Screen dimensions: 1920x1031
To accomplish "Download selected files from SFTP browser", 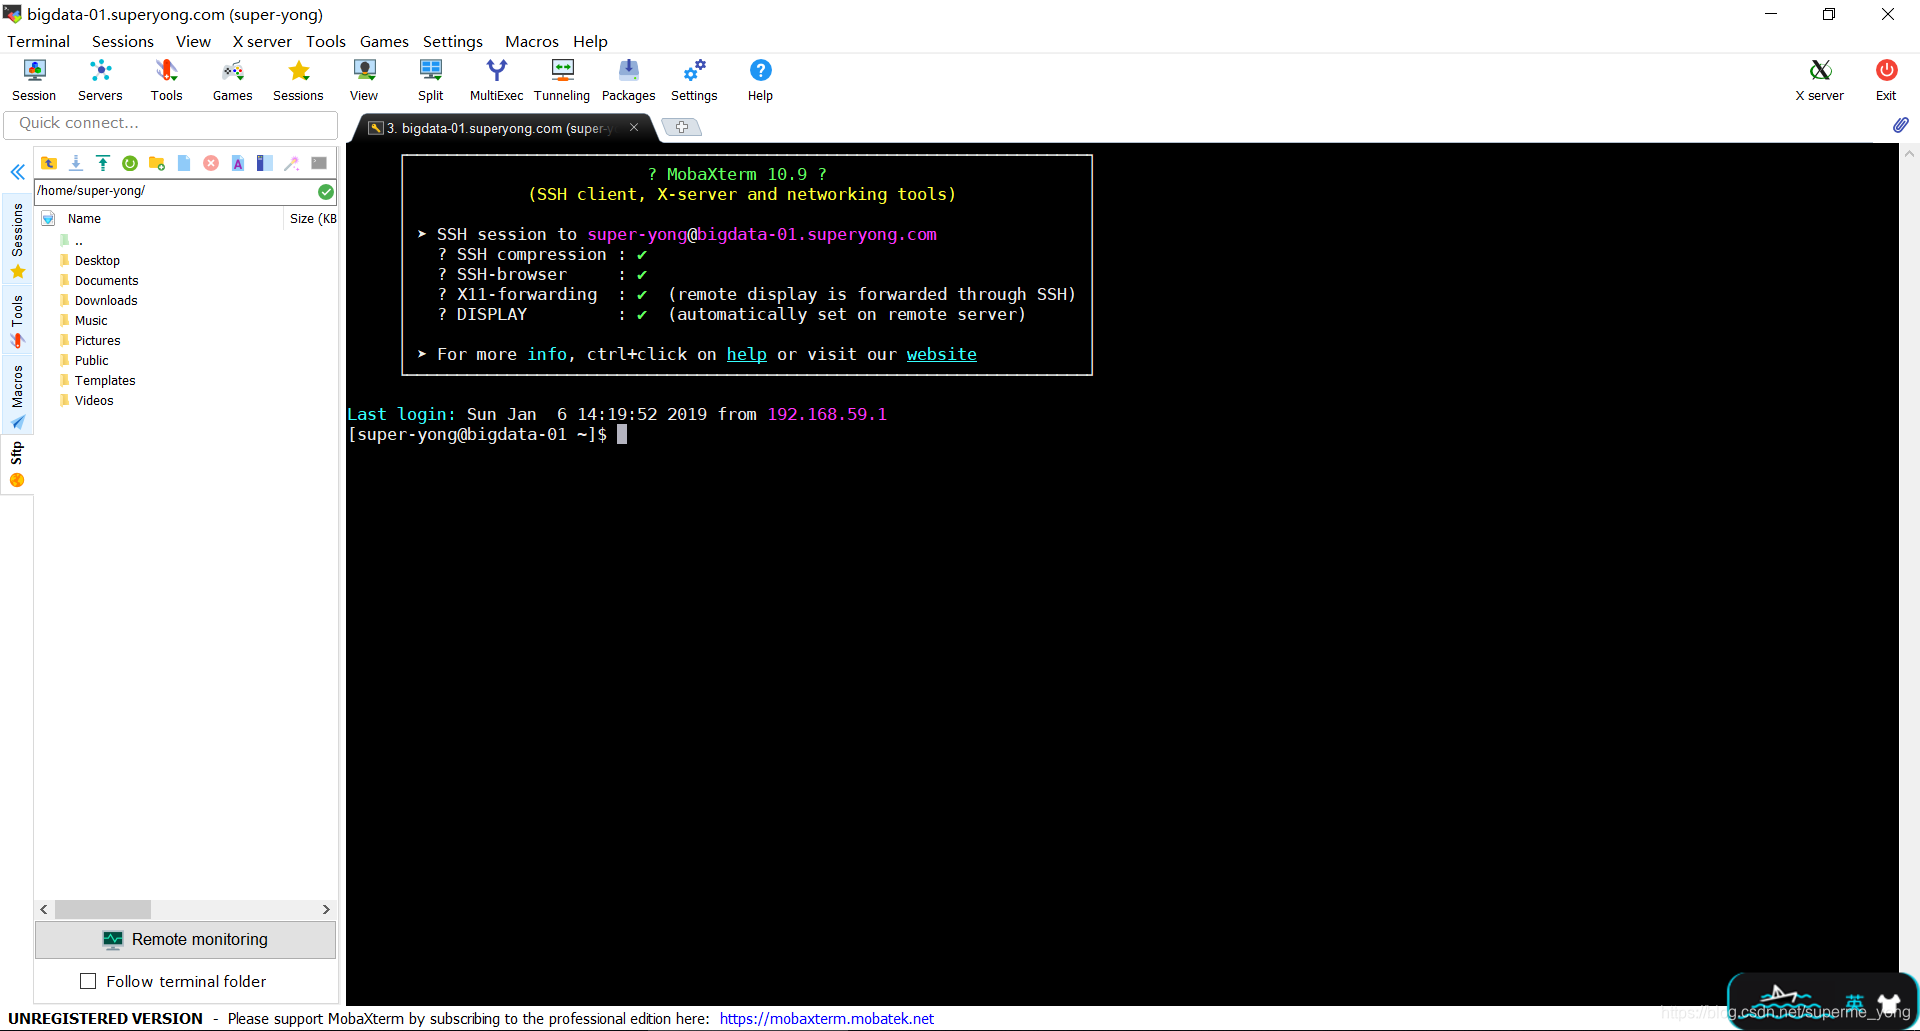I will point(76,163).
